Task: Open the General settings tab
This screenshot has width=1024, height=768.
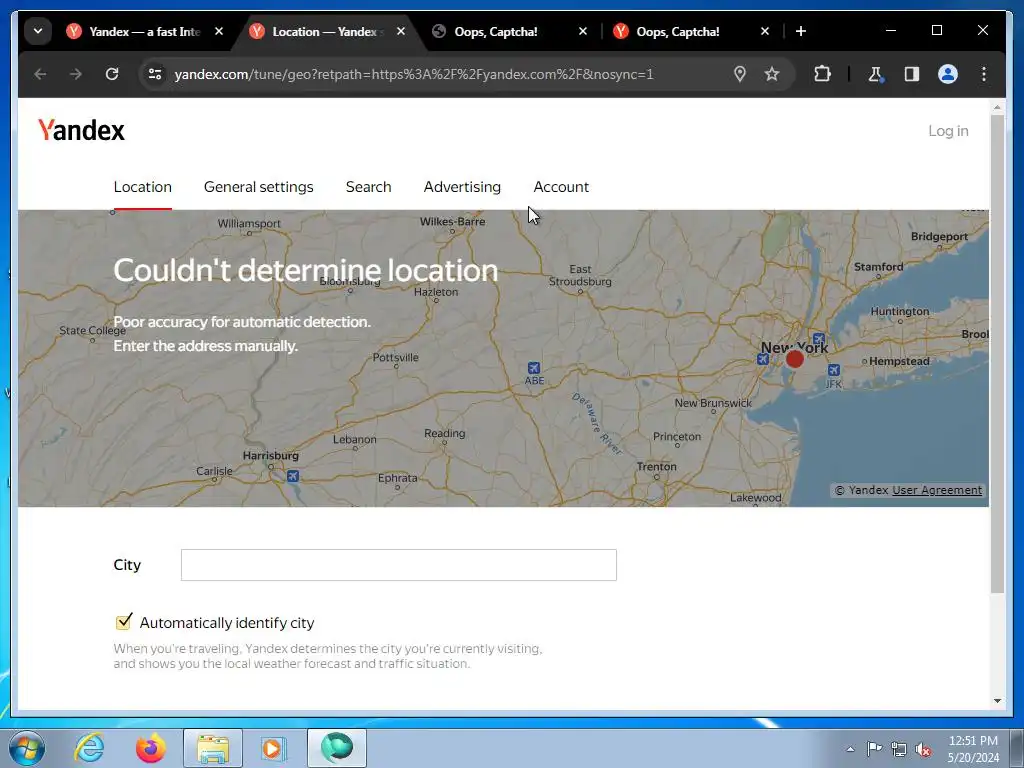Action: click(259, 187)
